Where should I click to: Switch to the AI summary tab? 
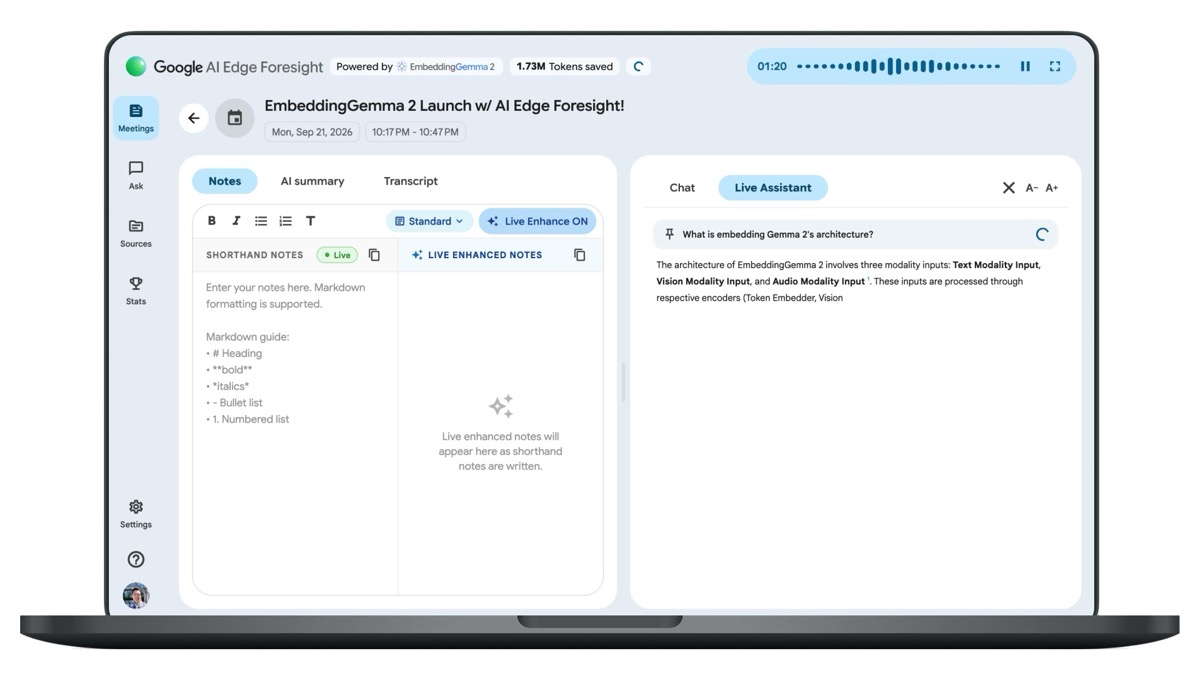pyautogui.click(x=312, y=181)
